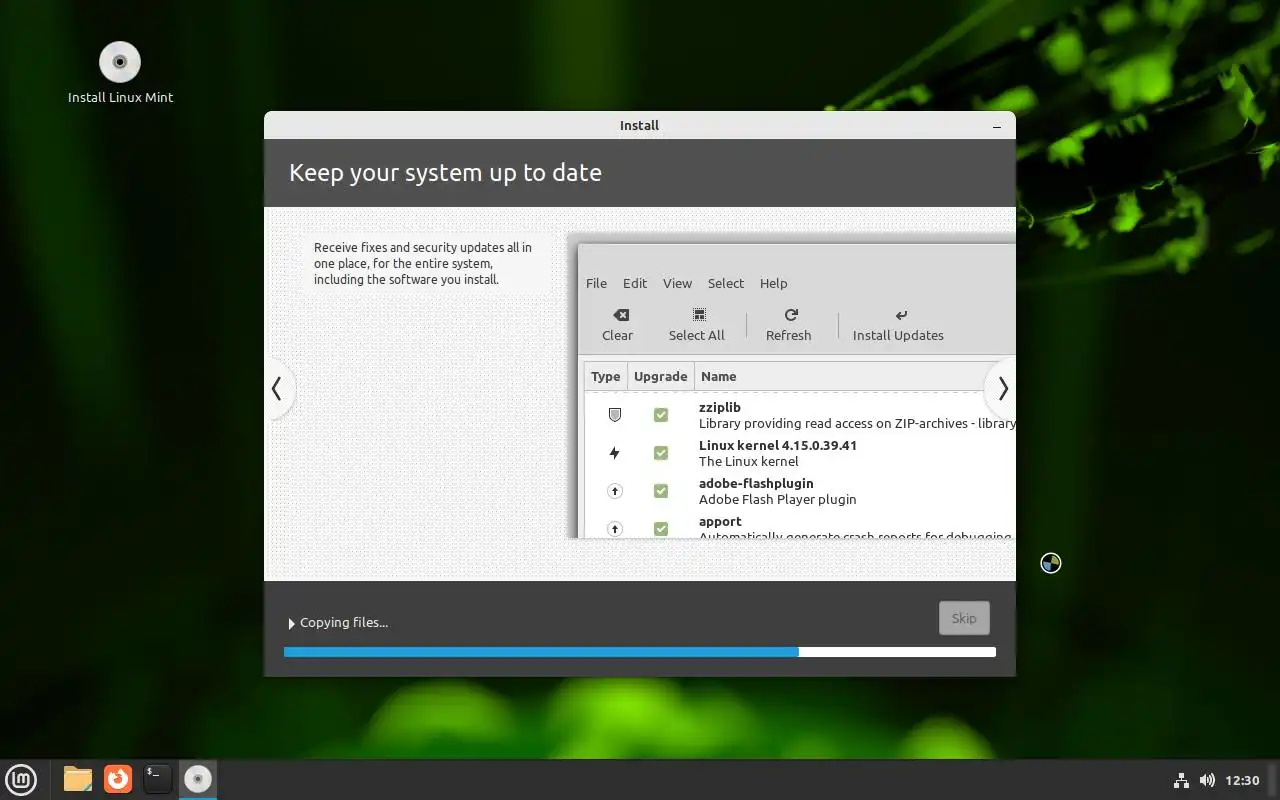
Task: Select the apport package name
Action: [x=720, y=521]
